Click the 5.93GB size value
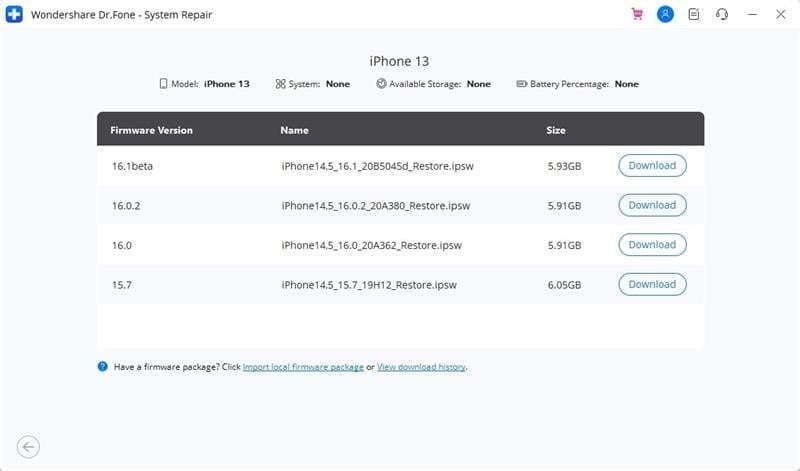 pos(564,166)
